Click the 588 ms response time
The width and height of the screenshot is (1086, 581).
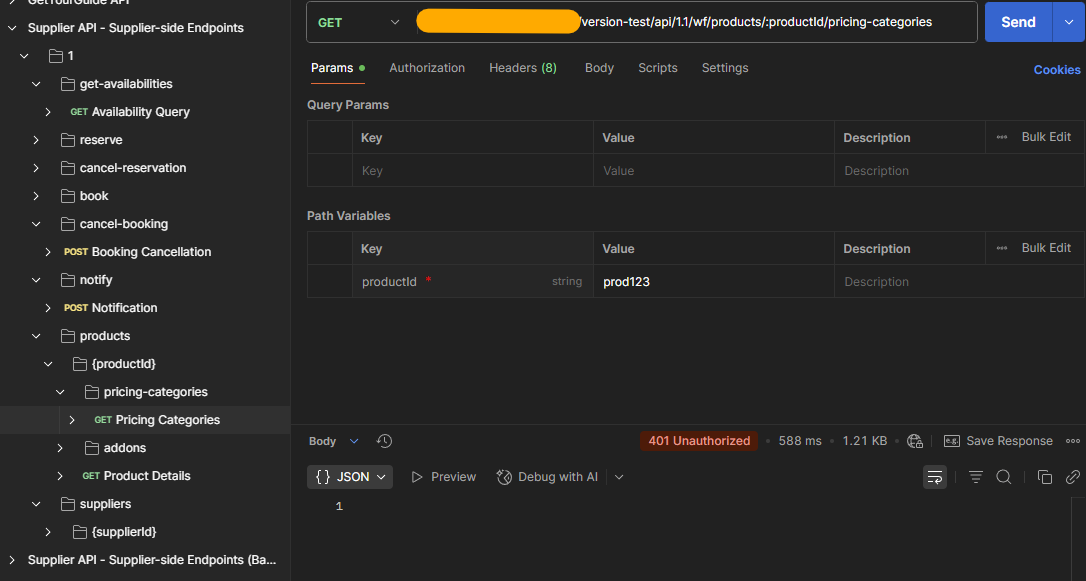800,441
